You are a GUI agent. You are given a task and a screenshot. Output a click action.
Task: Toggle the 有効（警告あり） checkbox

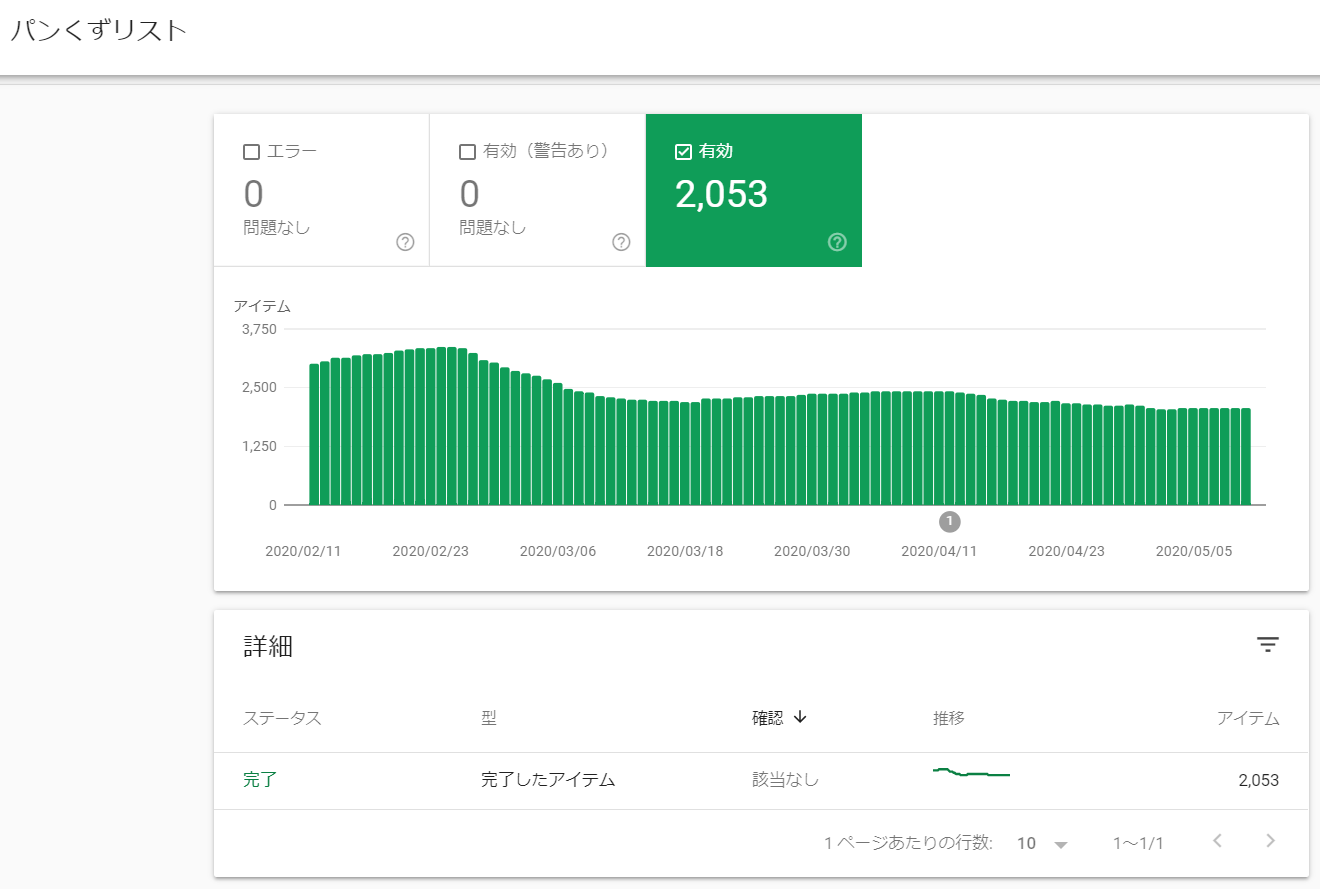[467, 152]
